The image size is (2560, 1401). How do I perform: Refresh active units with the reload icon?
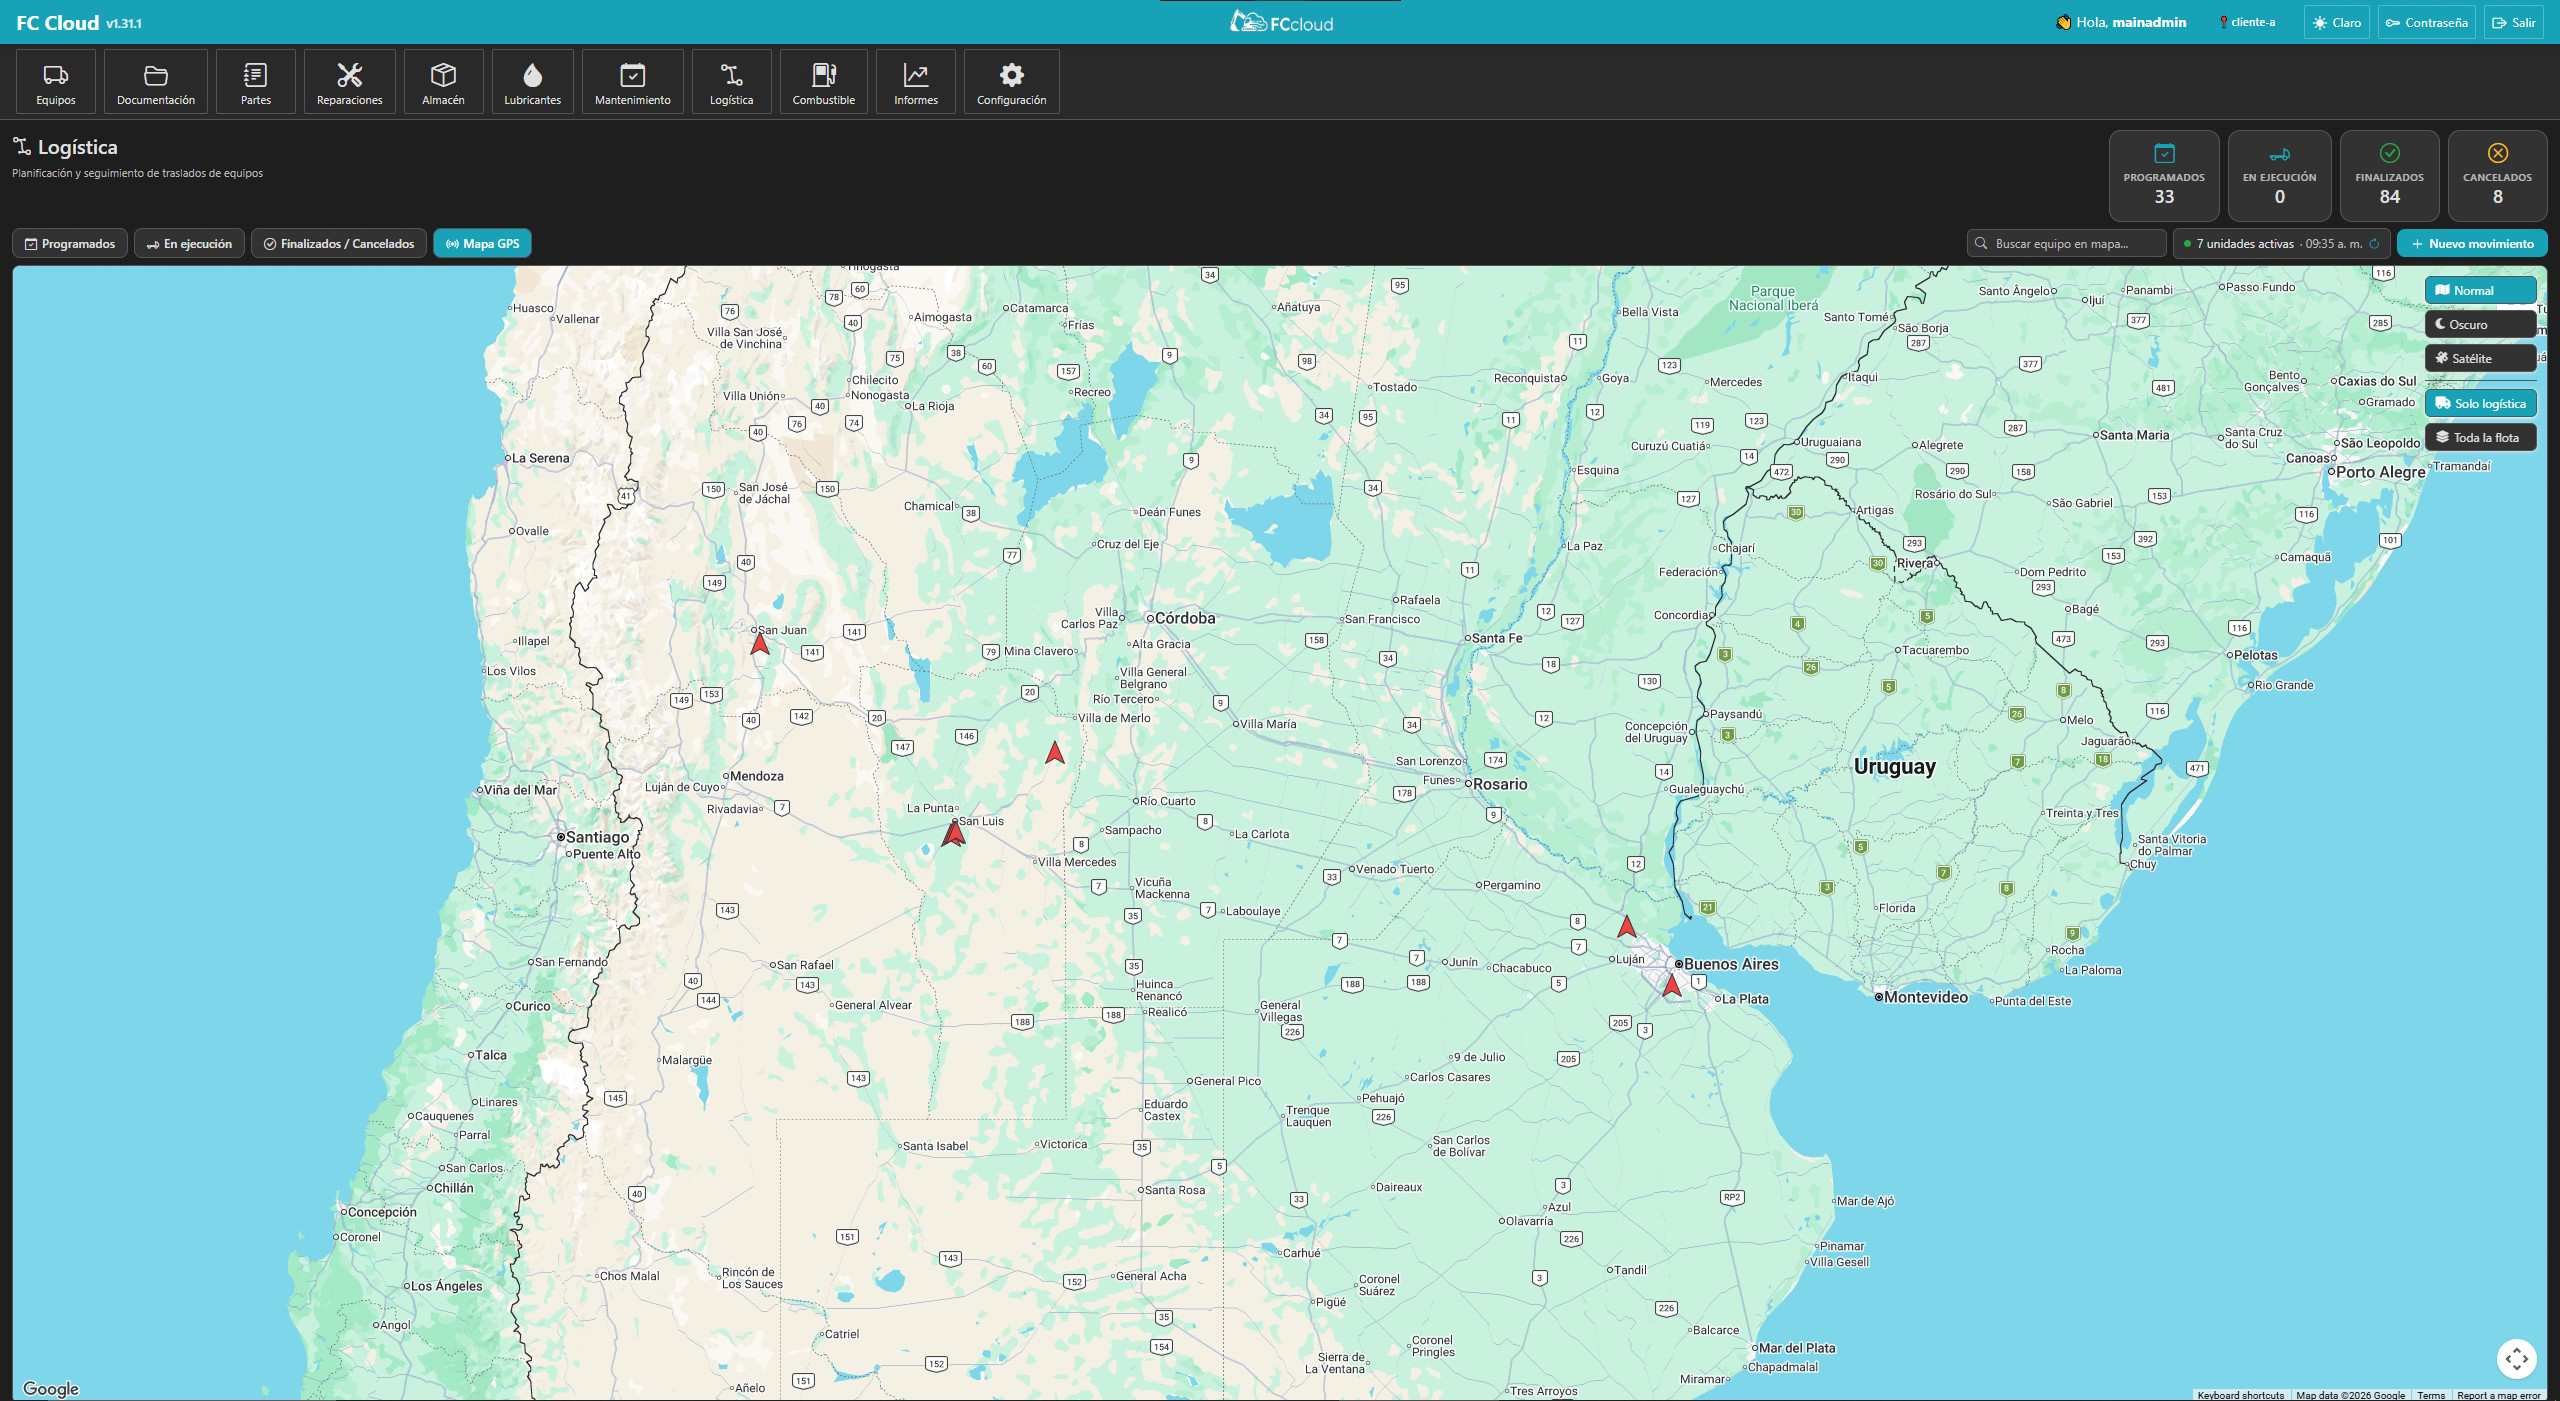(x=2375, y=244)
